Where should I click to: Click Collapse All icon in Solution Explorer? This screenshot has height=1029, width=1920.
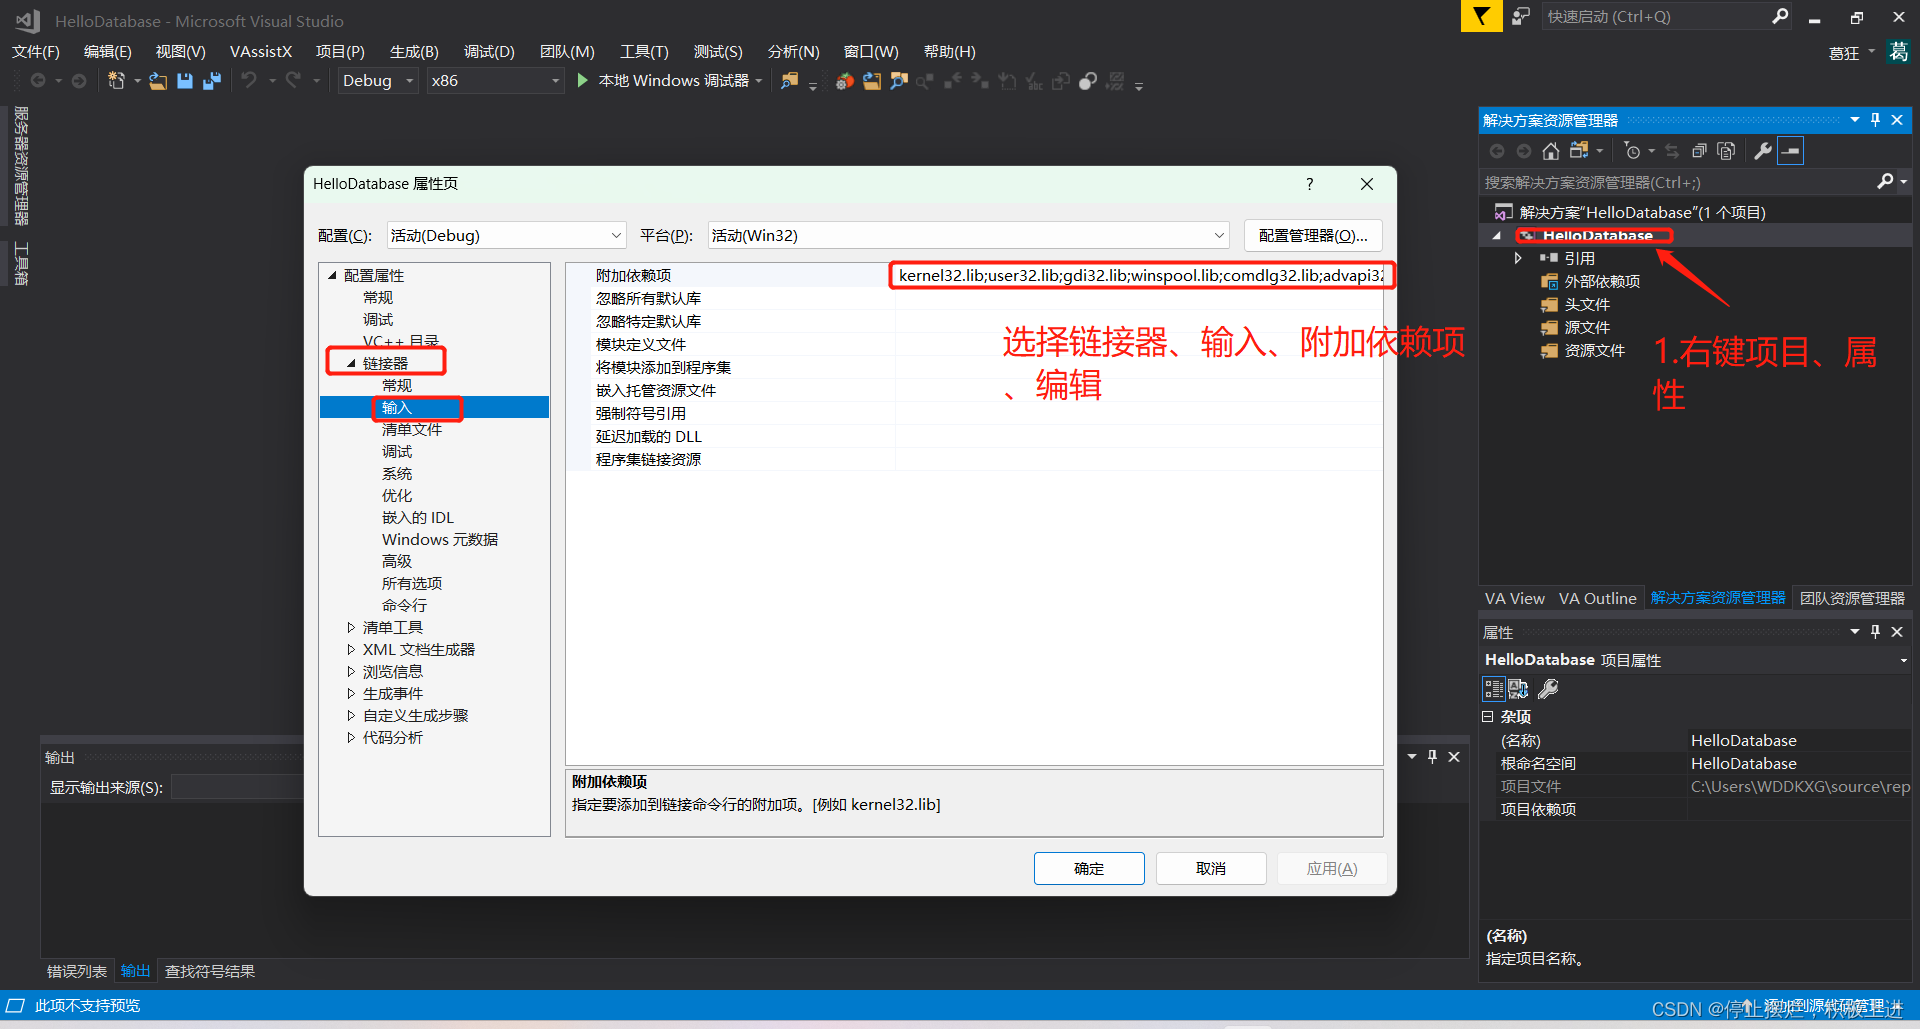pyautogui.click(x=1699, y=151)
